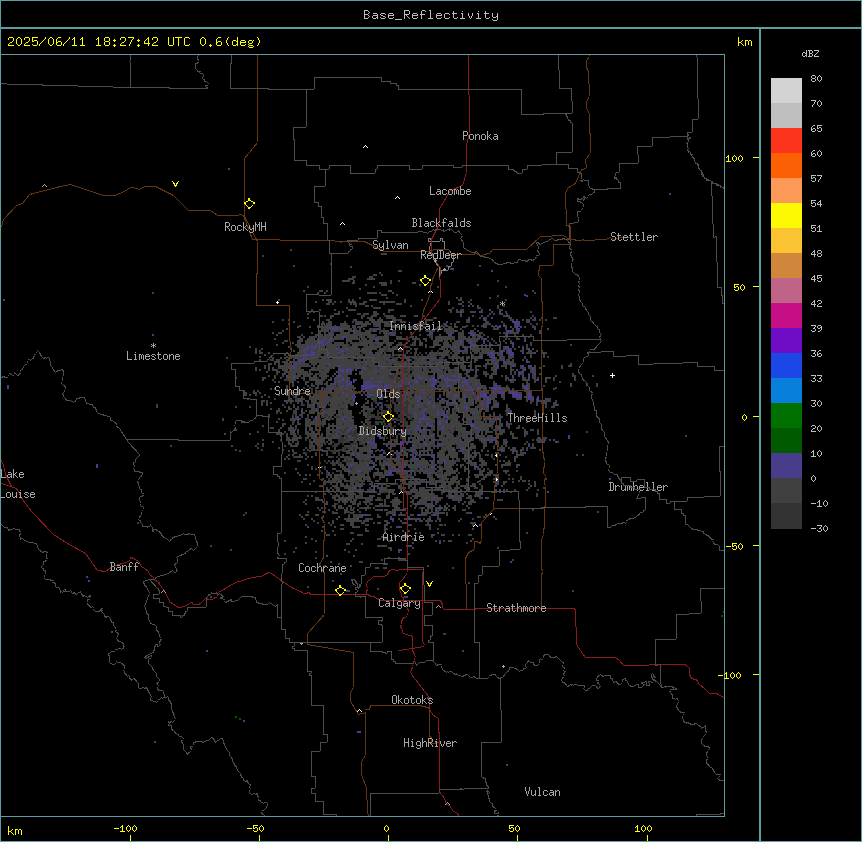Click the Stettler city label

pyautogui.click(x=634, y=237)
